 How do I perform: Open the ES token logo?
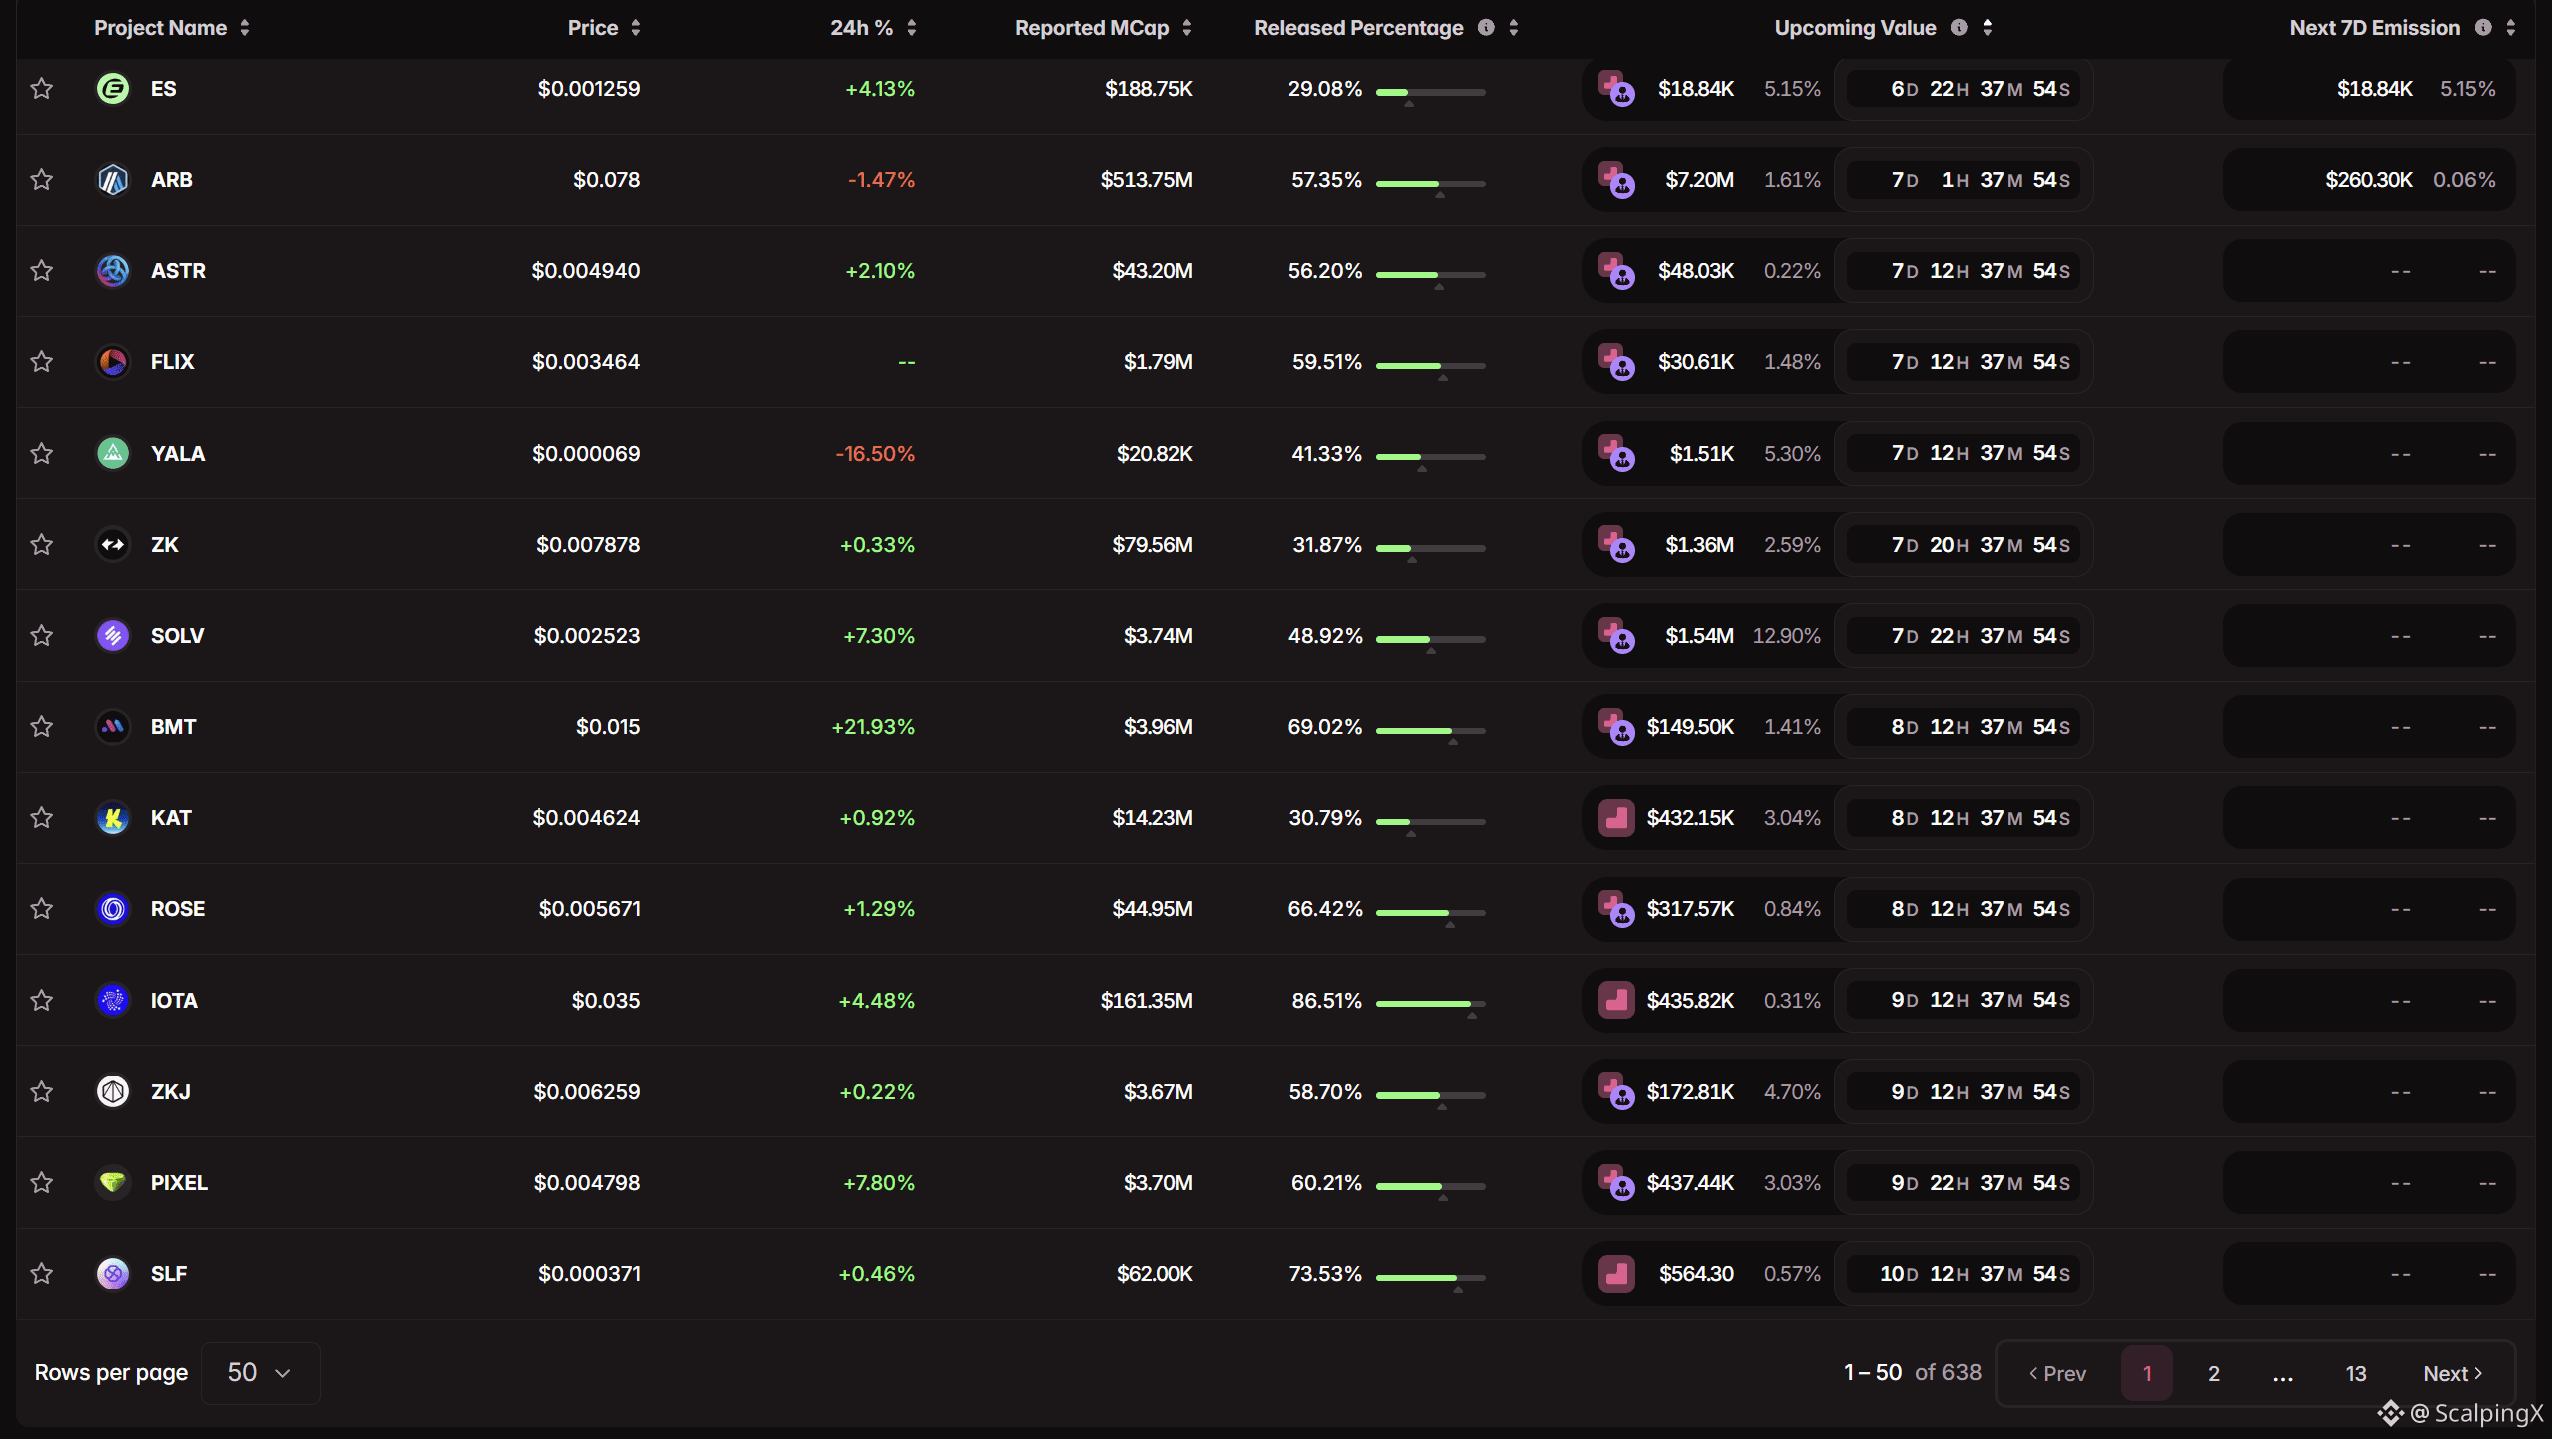pos(113,89)
